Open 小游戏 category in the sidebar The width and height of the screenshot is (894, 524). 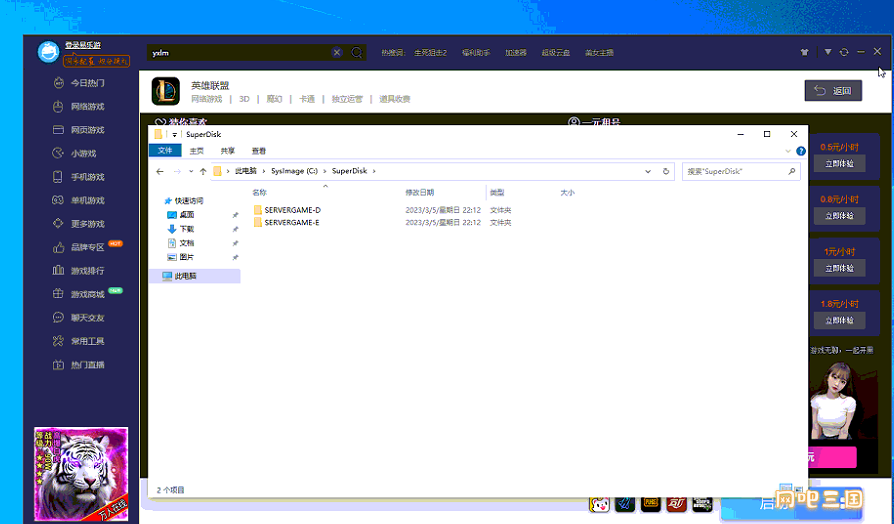tap(75, 153)
